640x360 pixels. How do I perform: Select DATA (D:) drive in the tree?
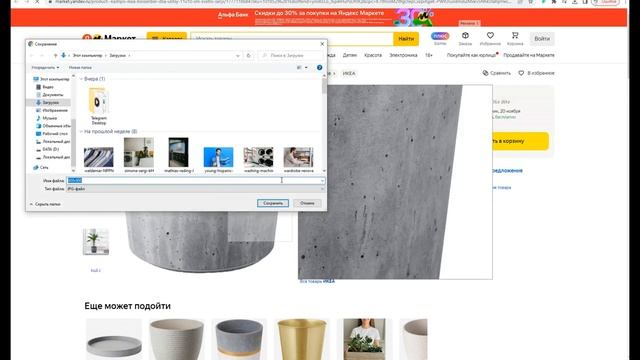[47, 149]
